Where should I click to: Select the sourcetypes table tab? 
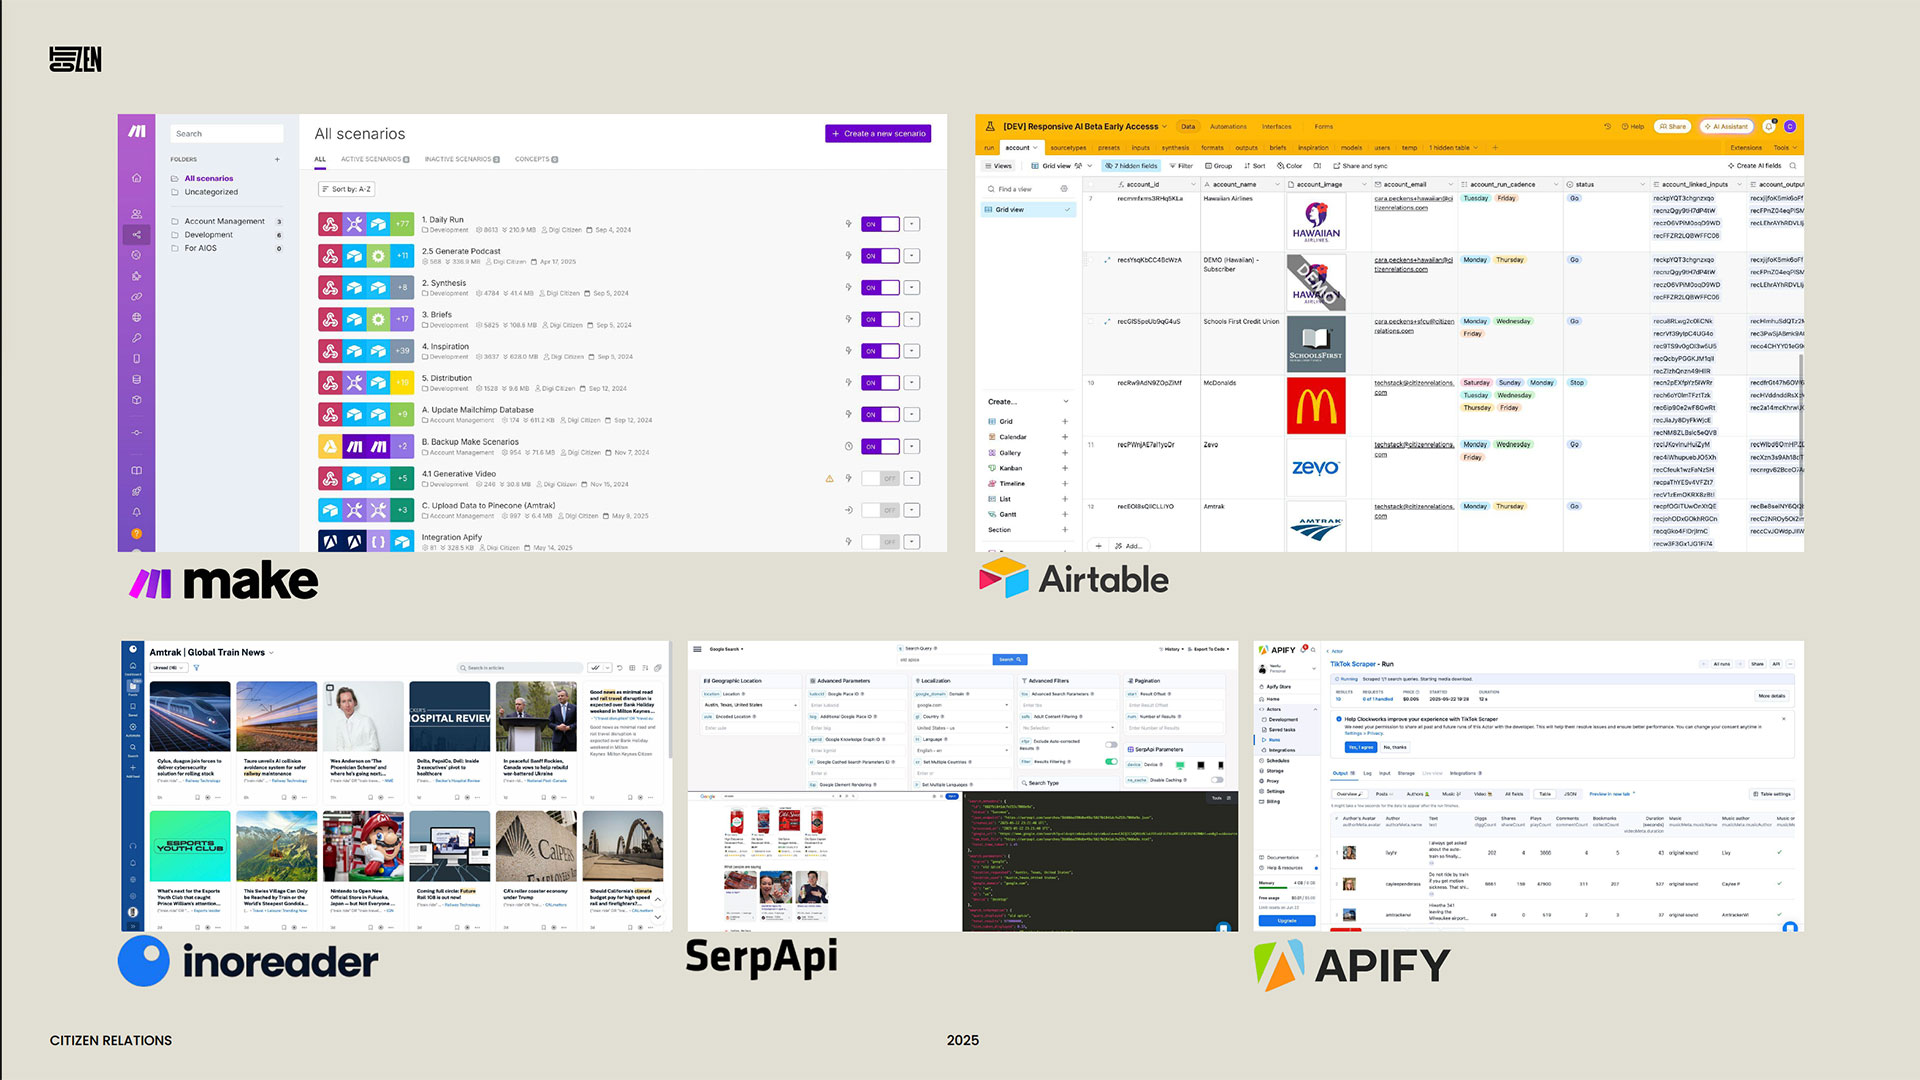click(x=1068, y=148)
